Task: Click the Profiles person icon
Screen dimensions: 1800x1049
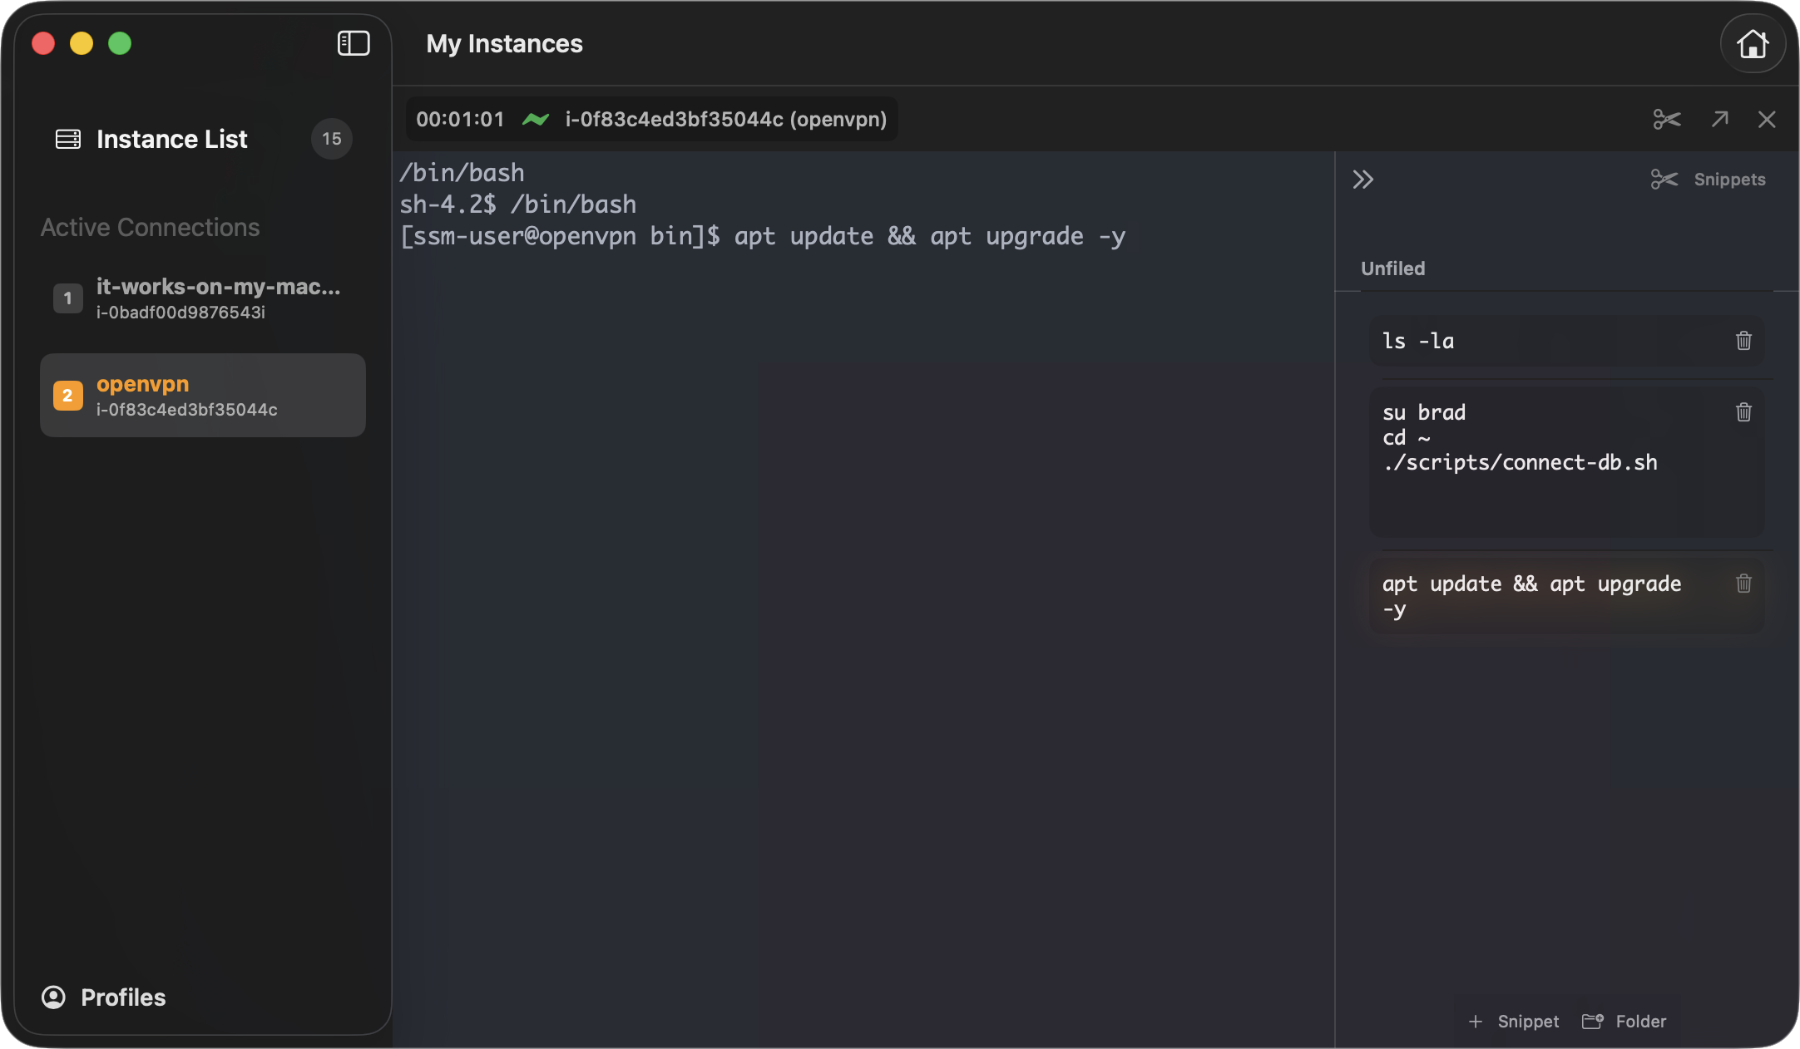Action: coord(53,997)
